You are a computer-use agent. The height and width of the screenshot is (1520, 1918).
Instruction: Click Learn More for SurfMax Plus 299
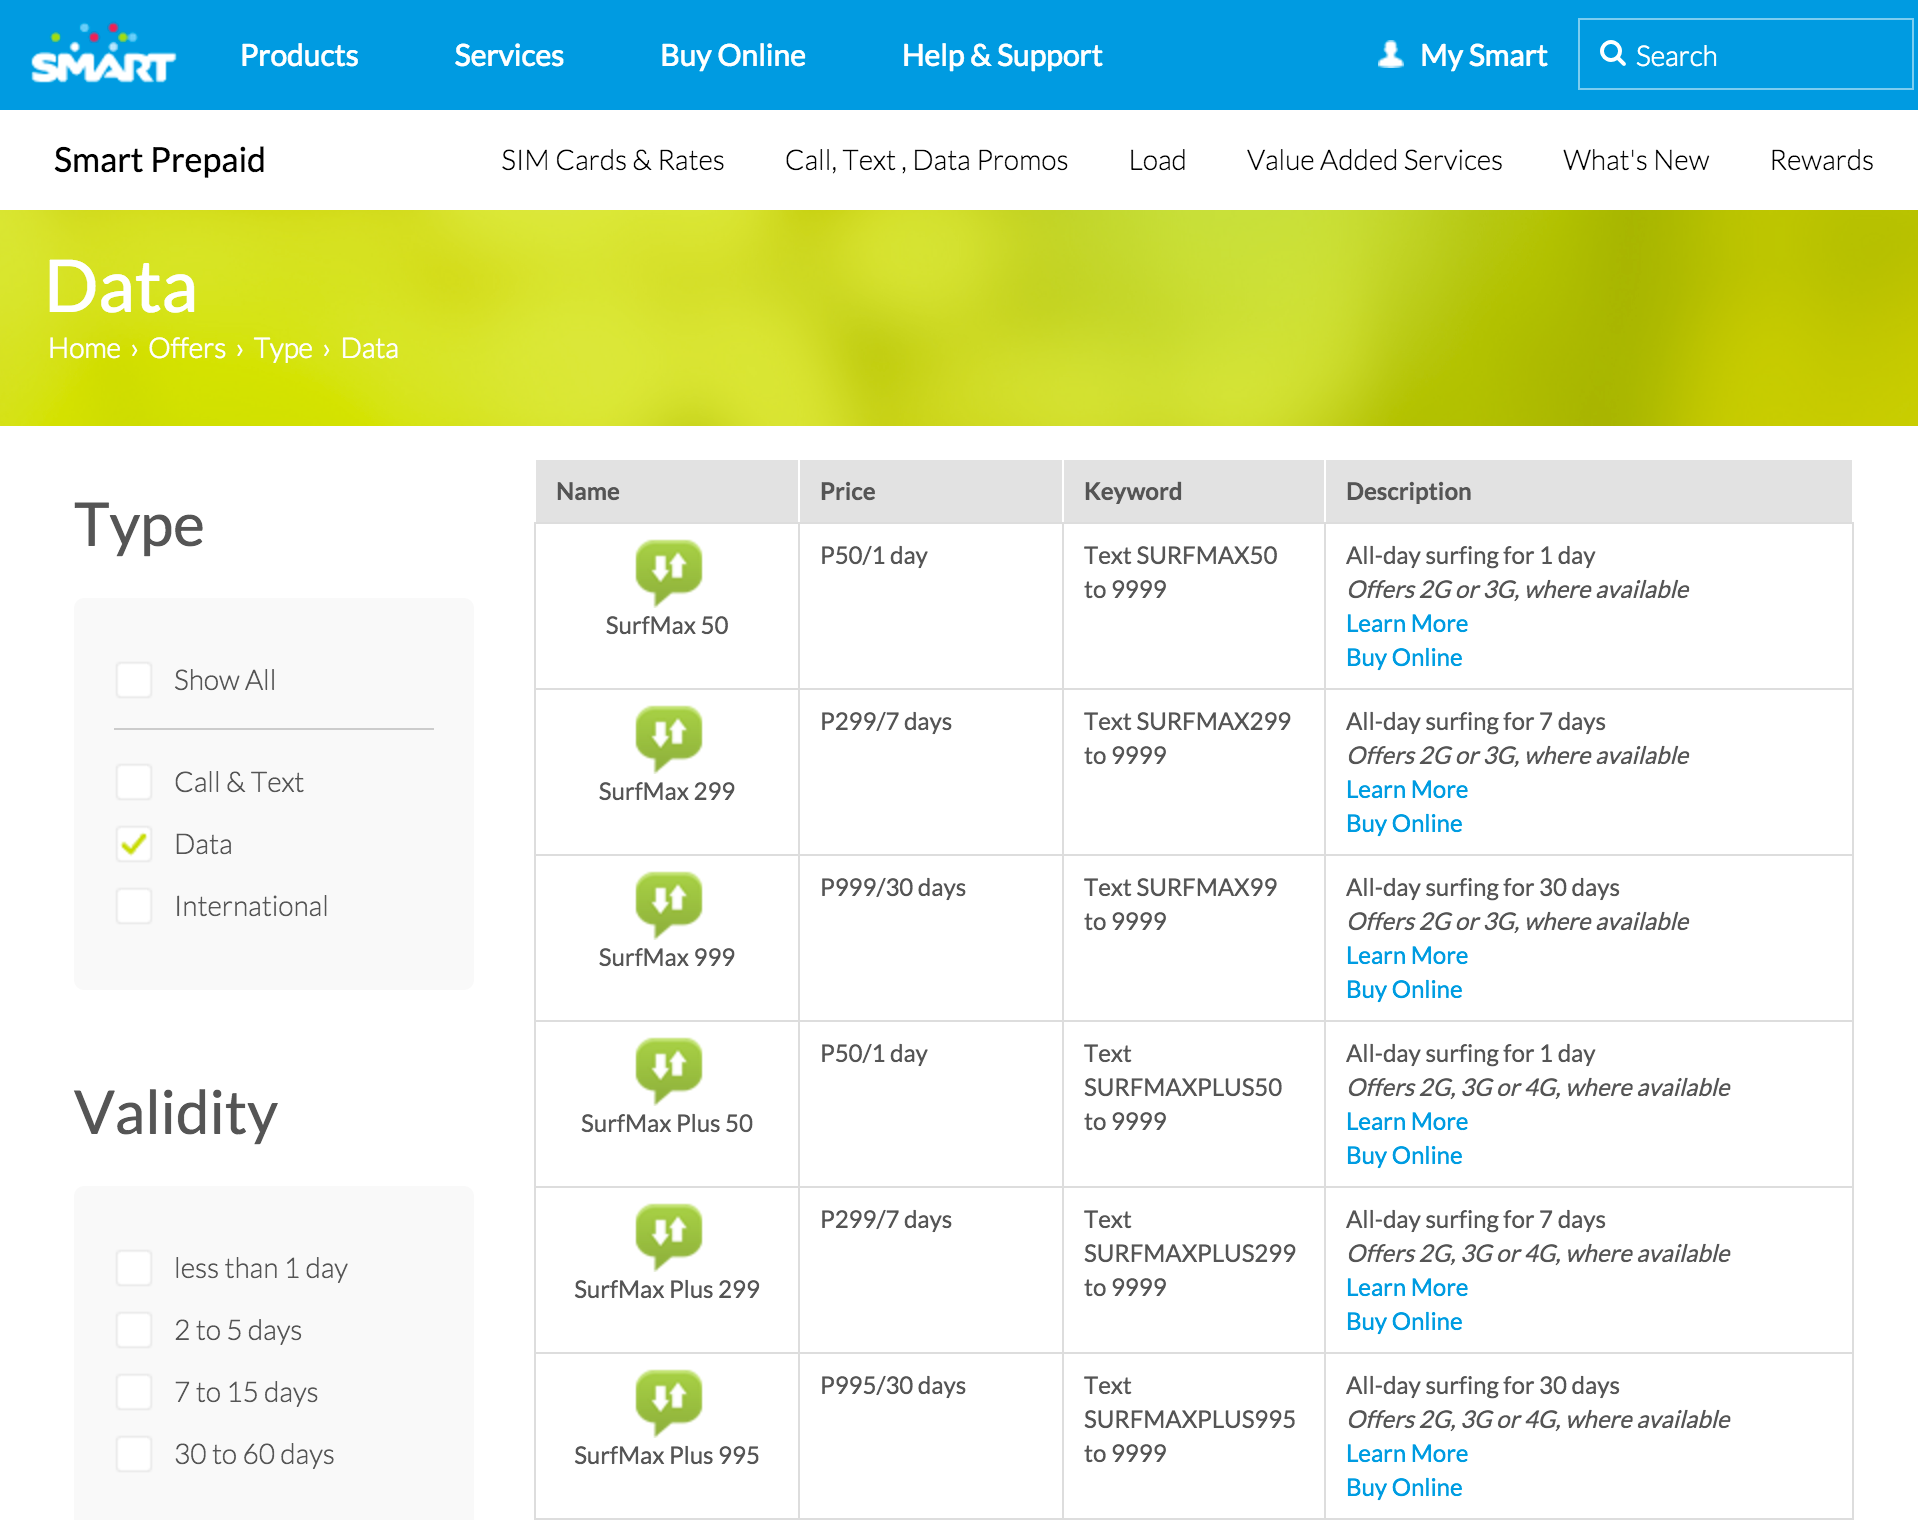[1407, 1287]
